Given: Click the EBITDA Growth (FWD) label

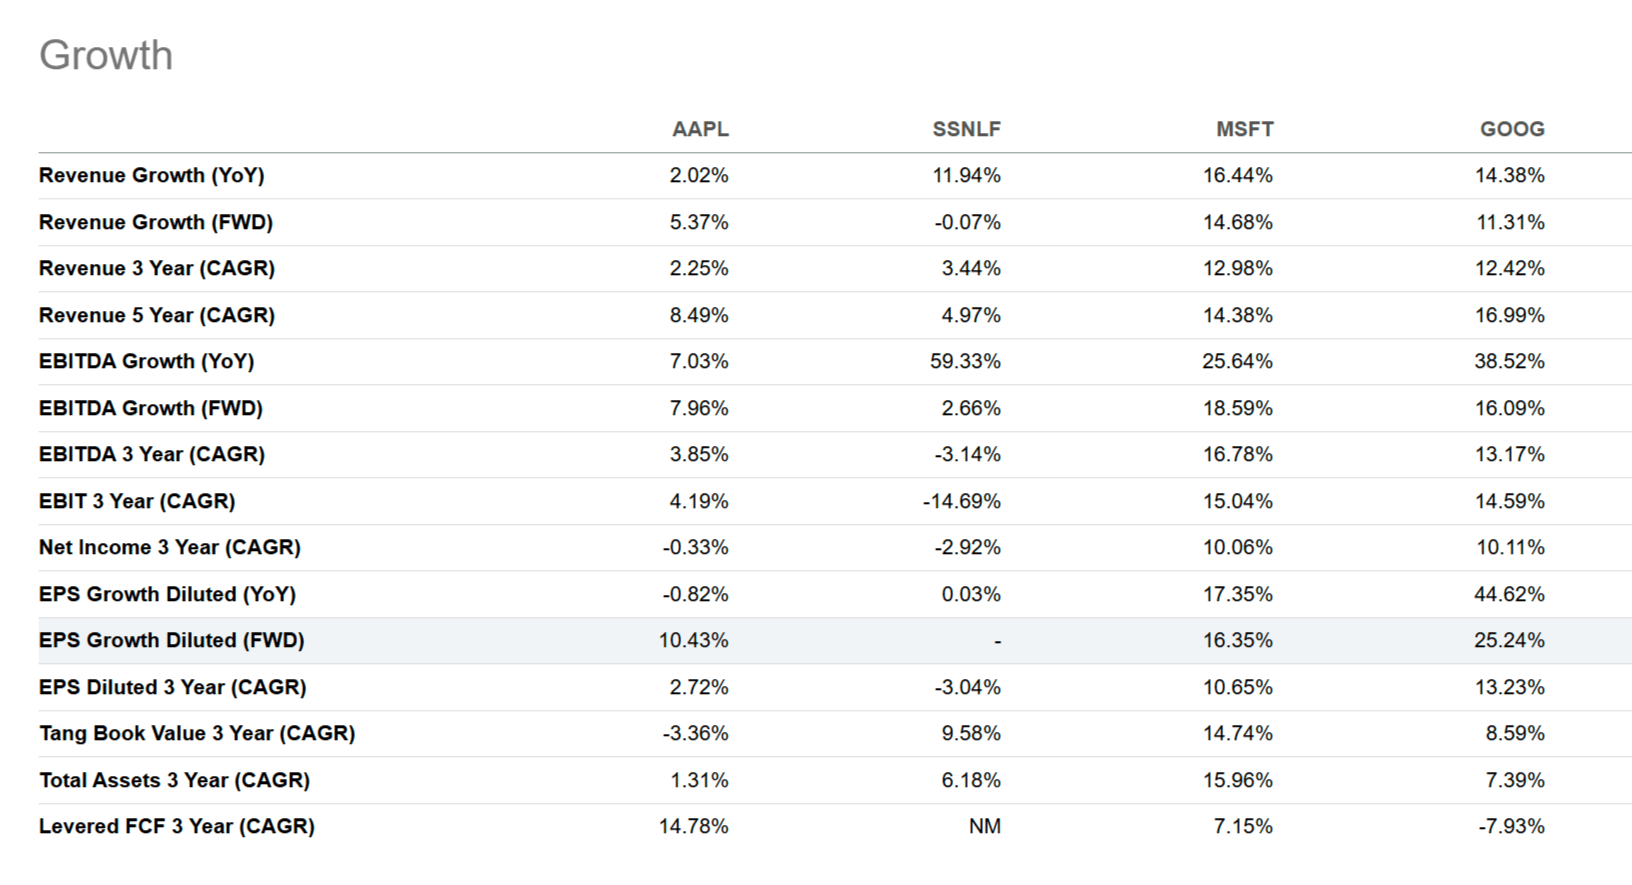Looking at the screenshot, I should [151, 408].
